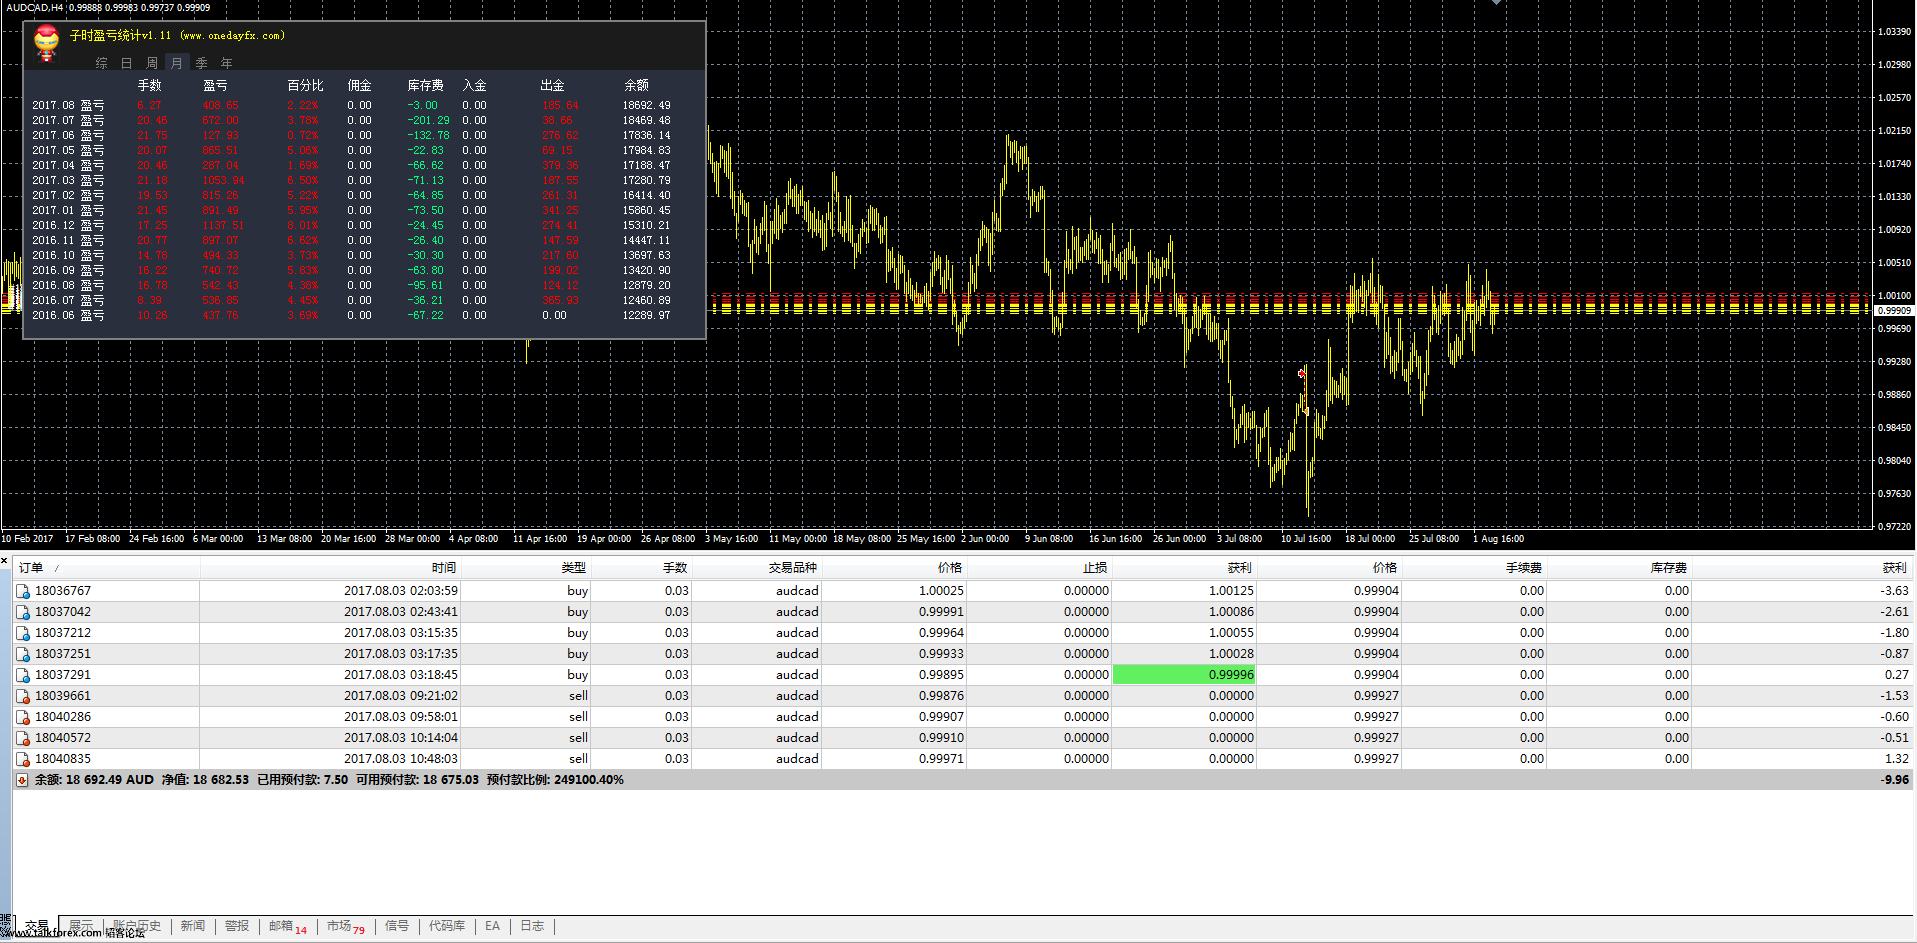
Task: Click take-profit value 1.00125
Action: [1231, 591]
